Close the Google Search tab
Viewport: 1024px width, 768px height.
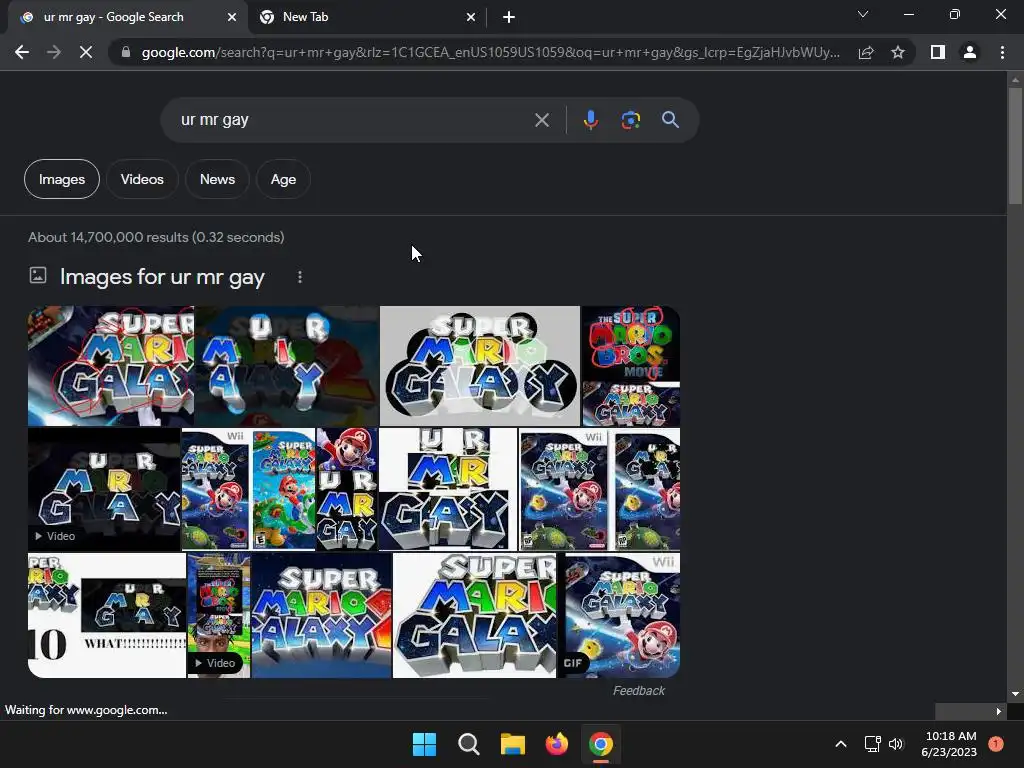click(x=232, y=17)
